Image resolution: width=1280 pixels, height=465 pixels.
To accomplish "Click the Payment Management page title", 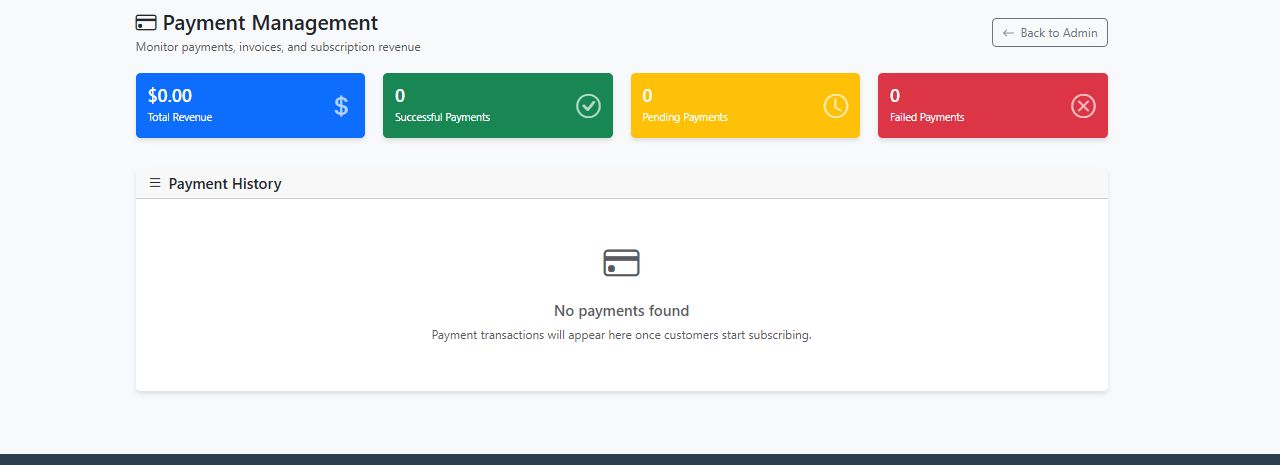I will 270,23.
